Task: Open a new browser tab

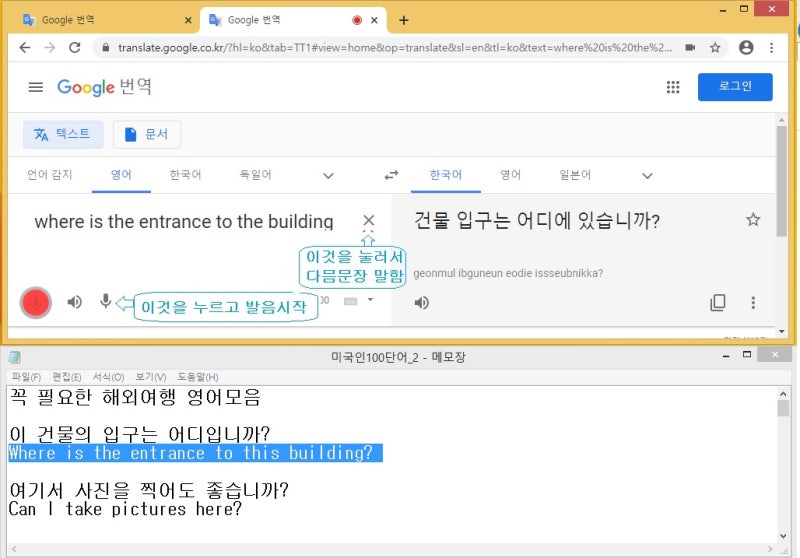Action: click(x=404, y=20)
